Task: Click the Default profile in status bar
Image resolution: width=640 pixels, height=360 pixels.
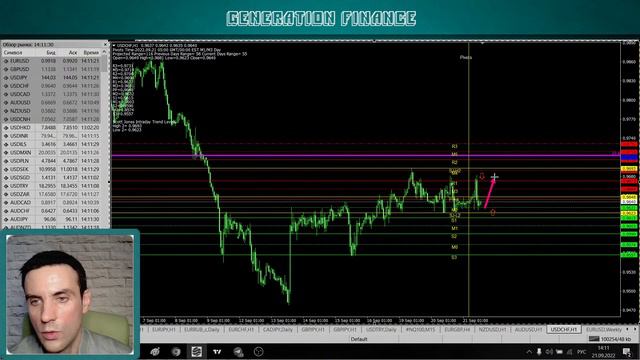Action: pos(359,339)
